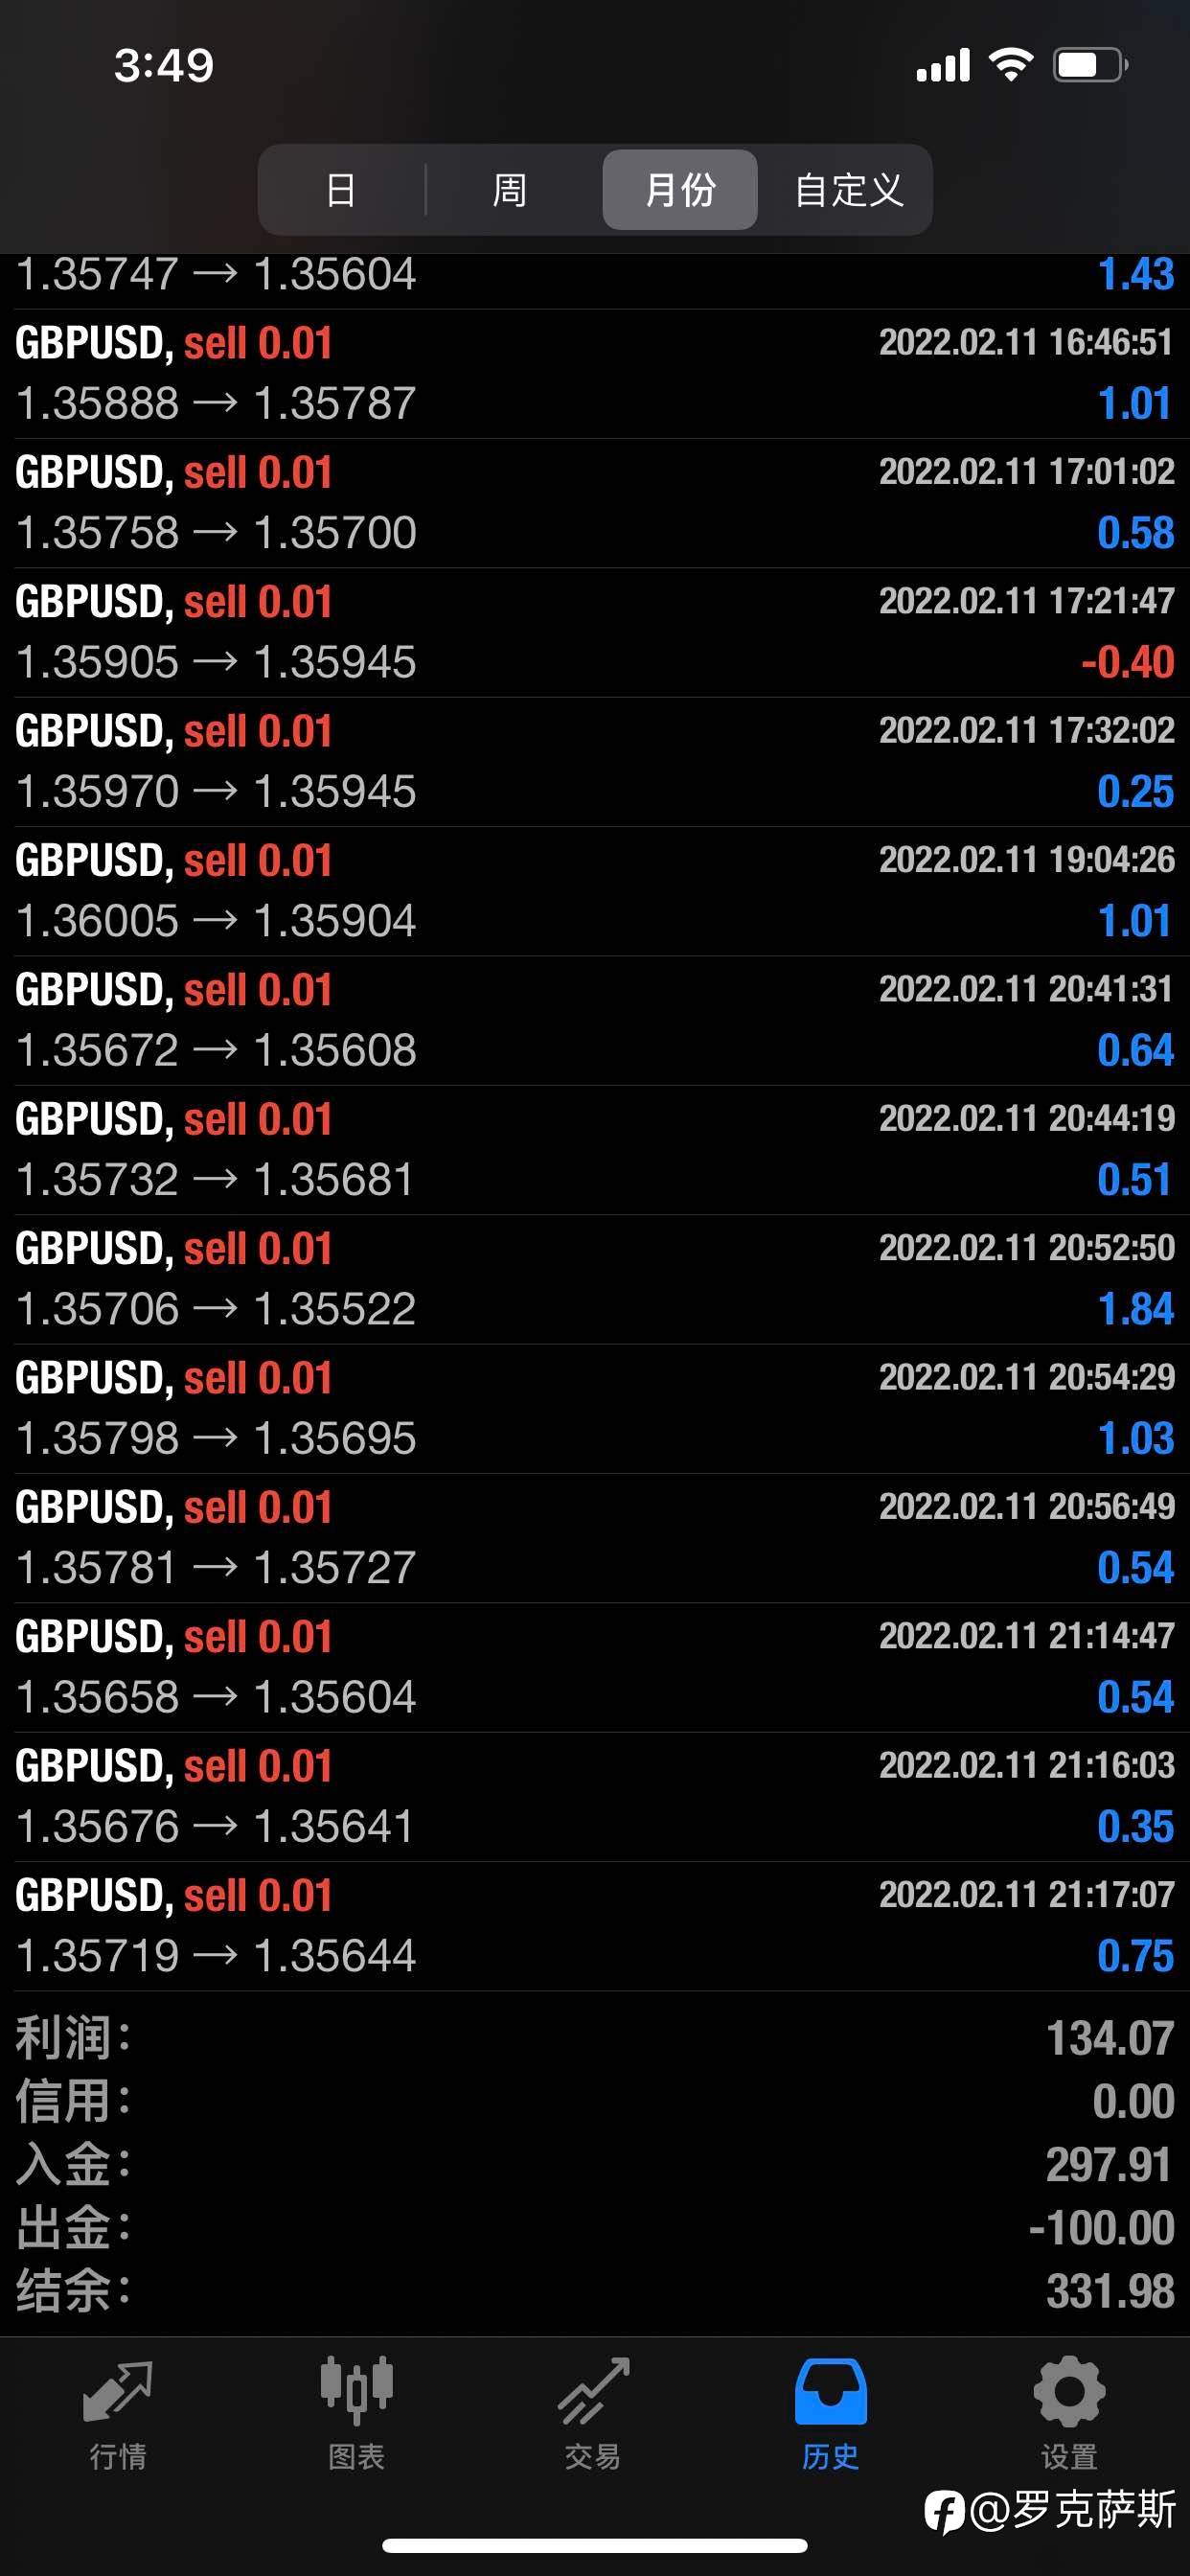Viewport: 1190px width, 2576px height.
Task: Tap the profit value 1.03
Action: [1136, 1438]
